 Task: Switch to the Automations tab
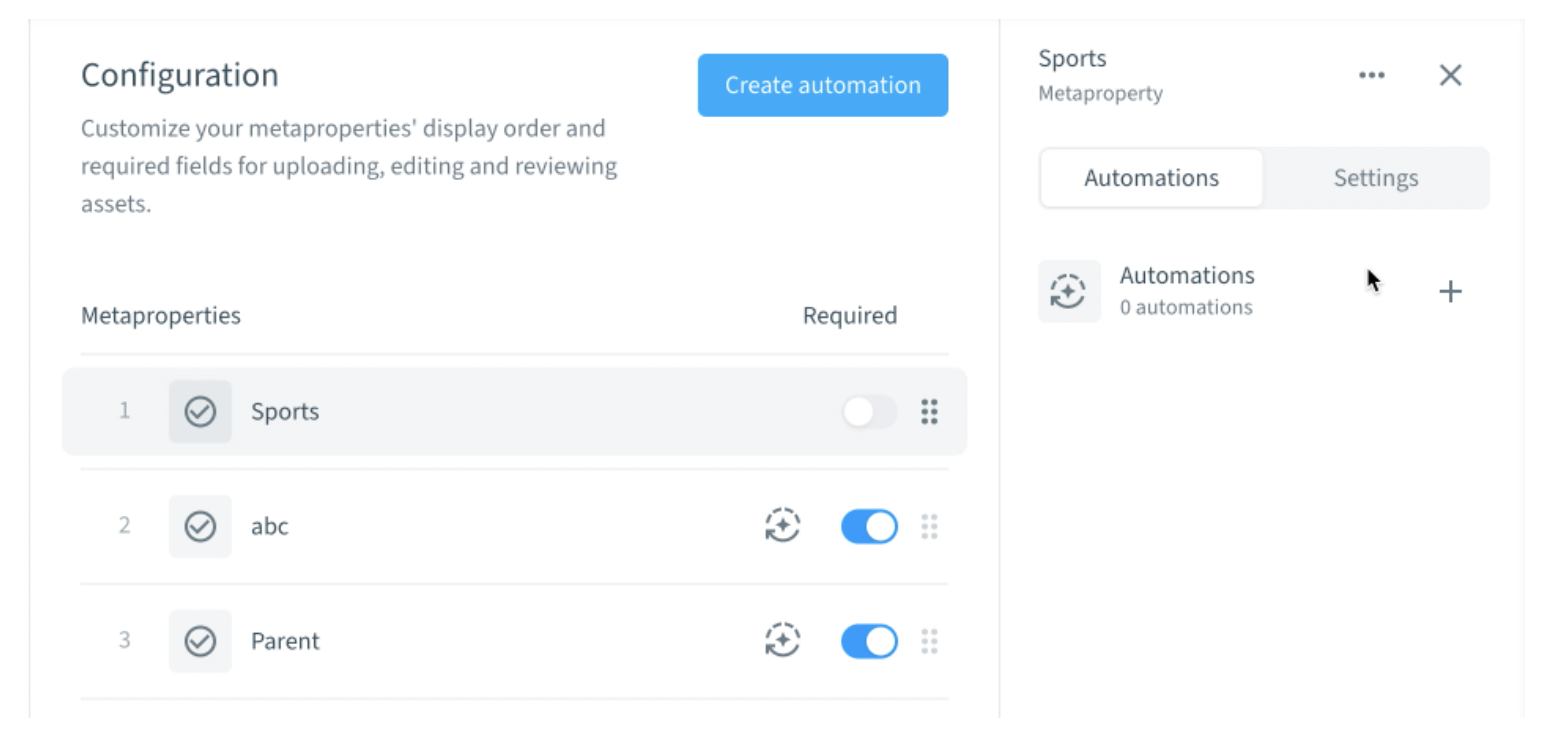tap(1151, 178)
